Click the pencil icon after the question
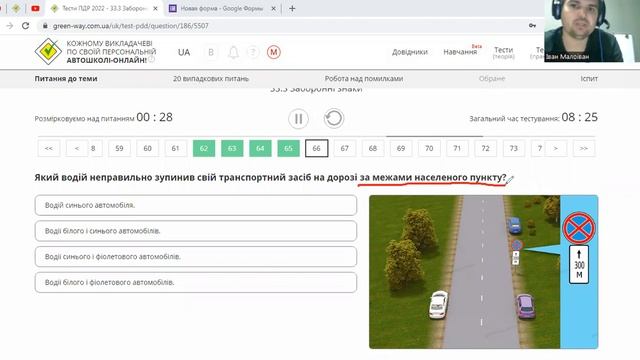The height and width of the screenshot is (360, 640). 510,179
